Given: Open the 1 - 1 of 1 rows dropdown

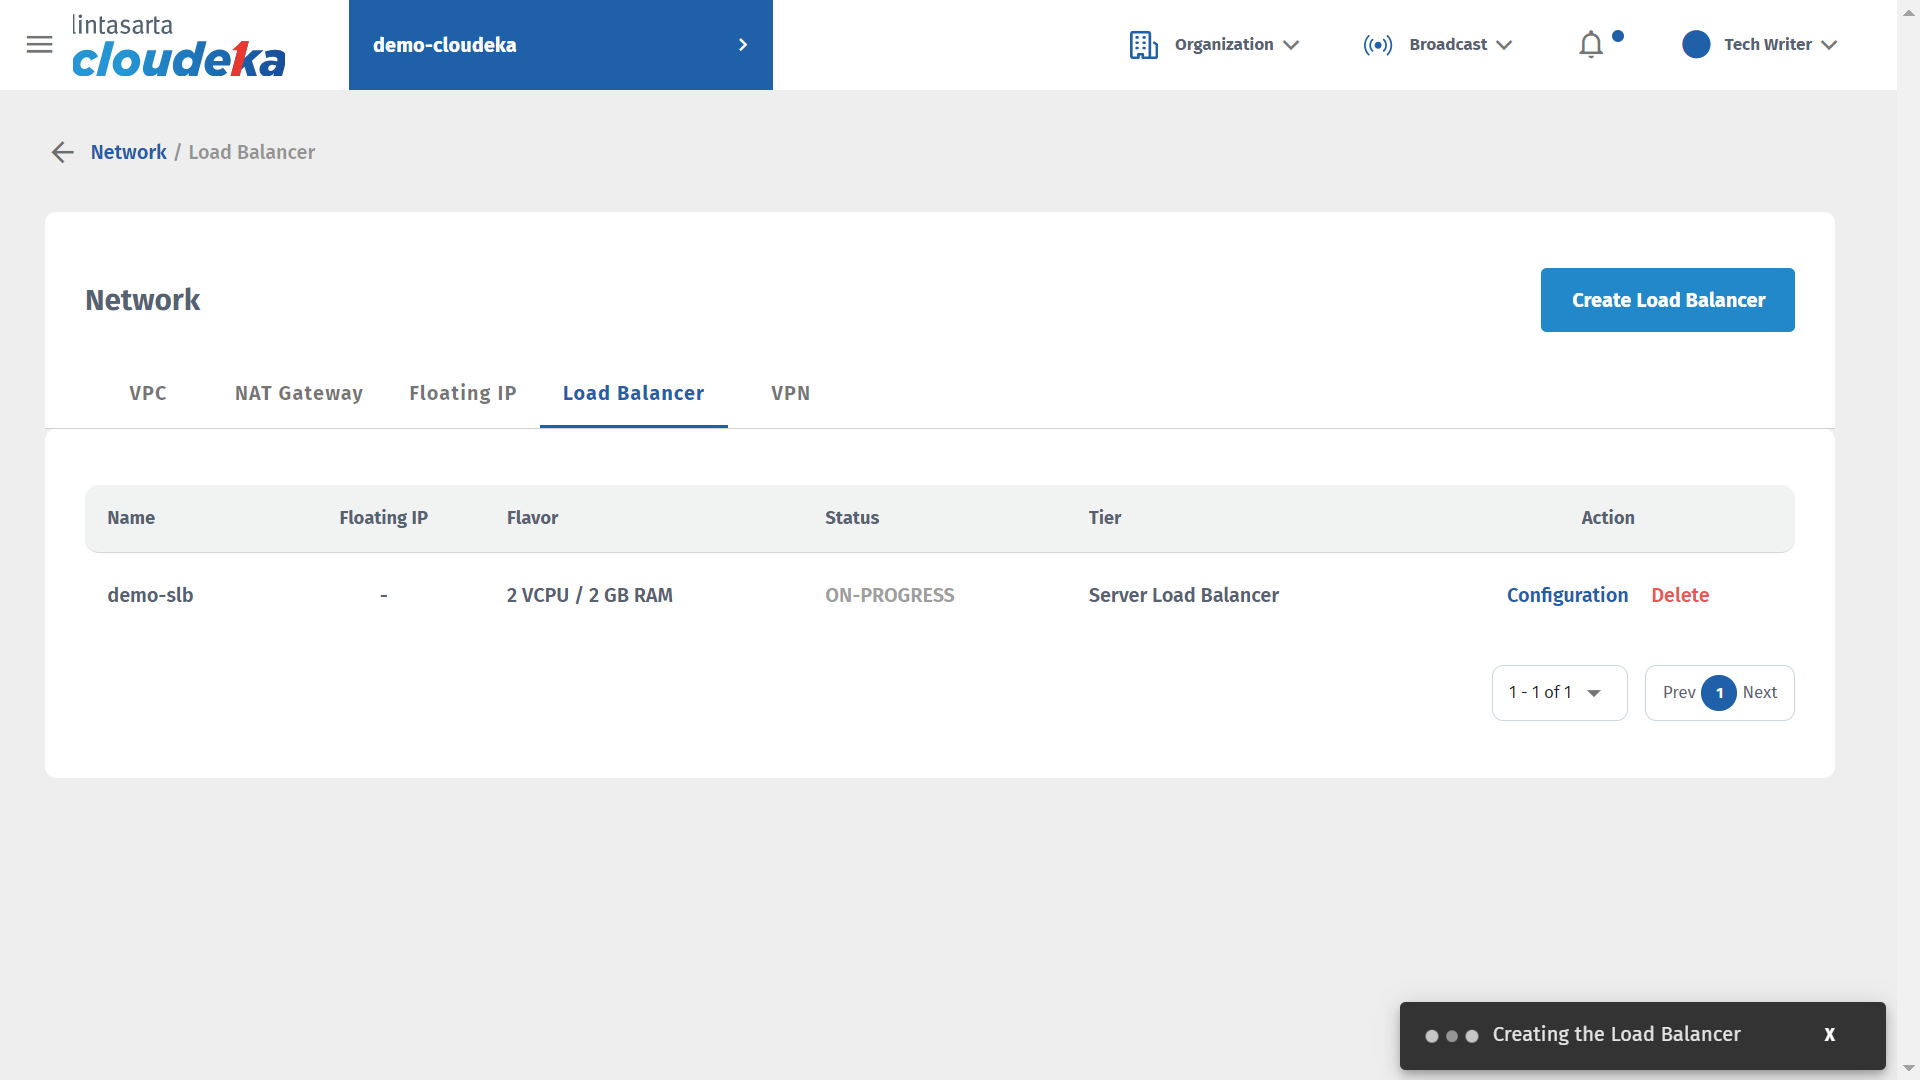Looking at the screenshot, I should (x=1558, y=693).
